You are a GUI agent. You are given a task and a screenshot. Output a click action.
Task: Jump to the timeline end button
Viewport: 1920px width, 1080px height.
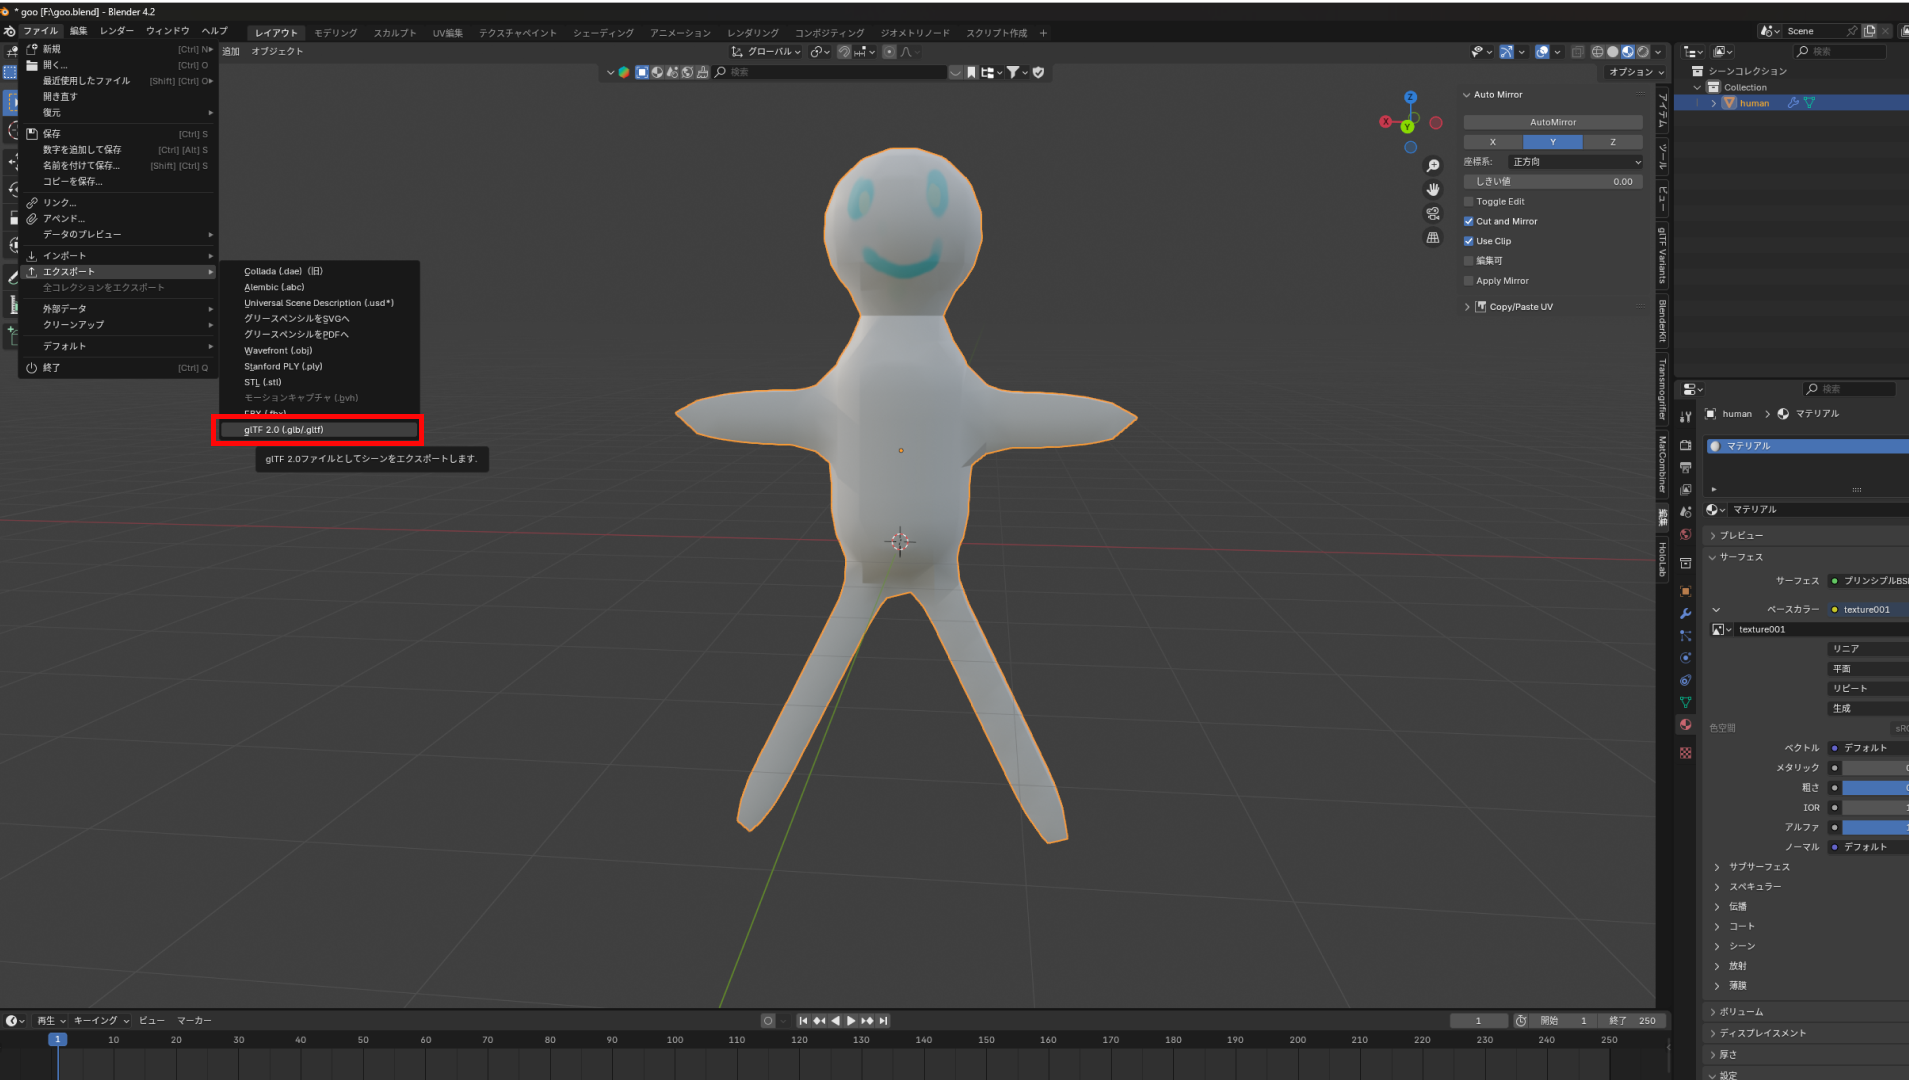(883, 1021)
